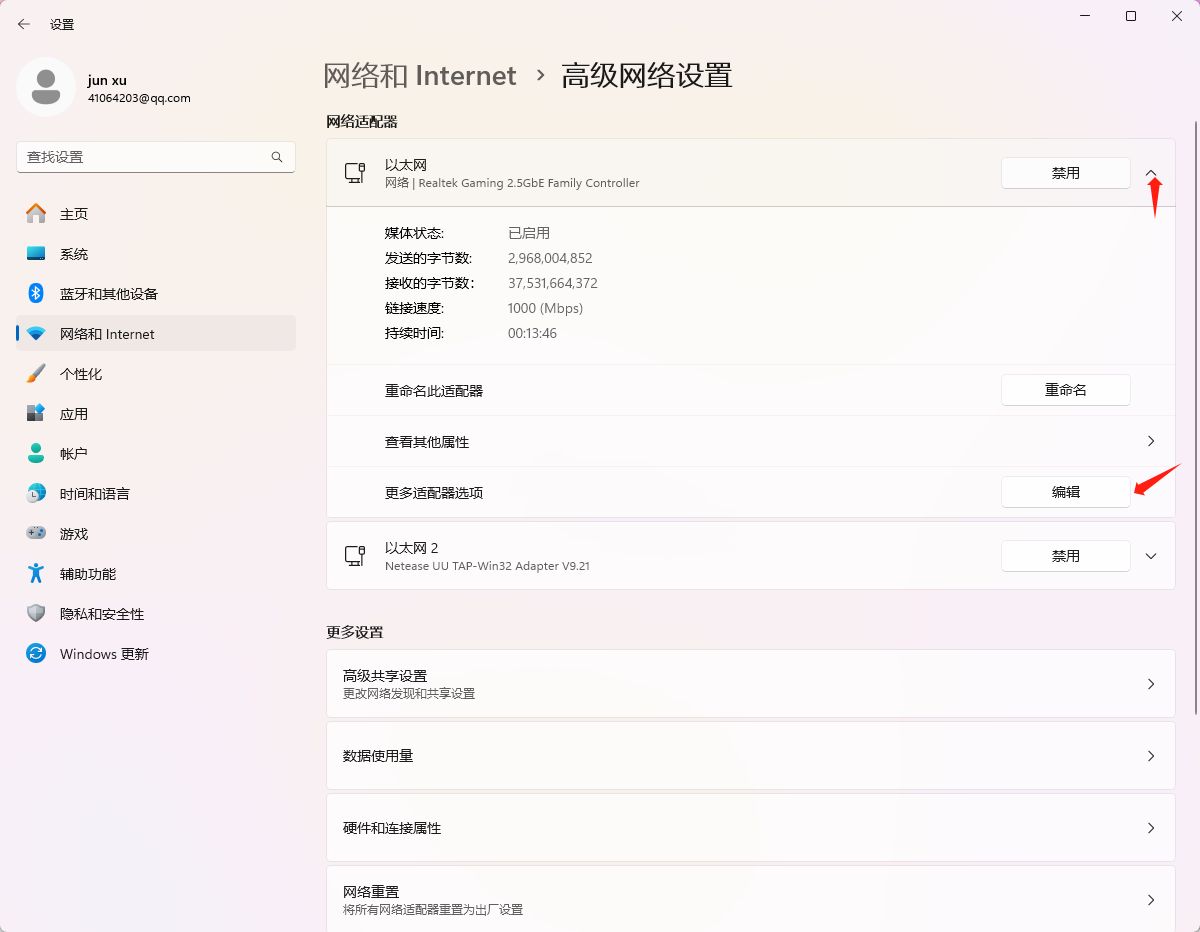Click the 隐私和安全性 shield icon
Image resolution: width=1200 pixels, height=932 pixels.
point(36,614)
